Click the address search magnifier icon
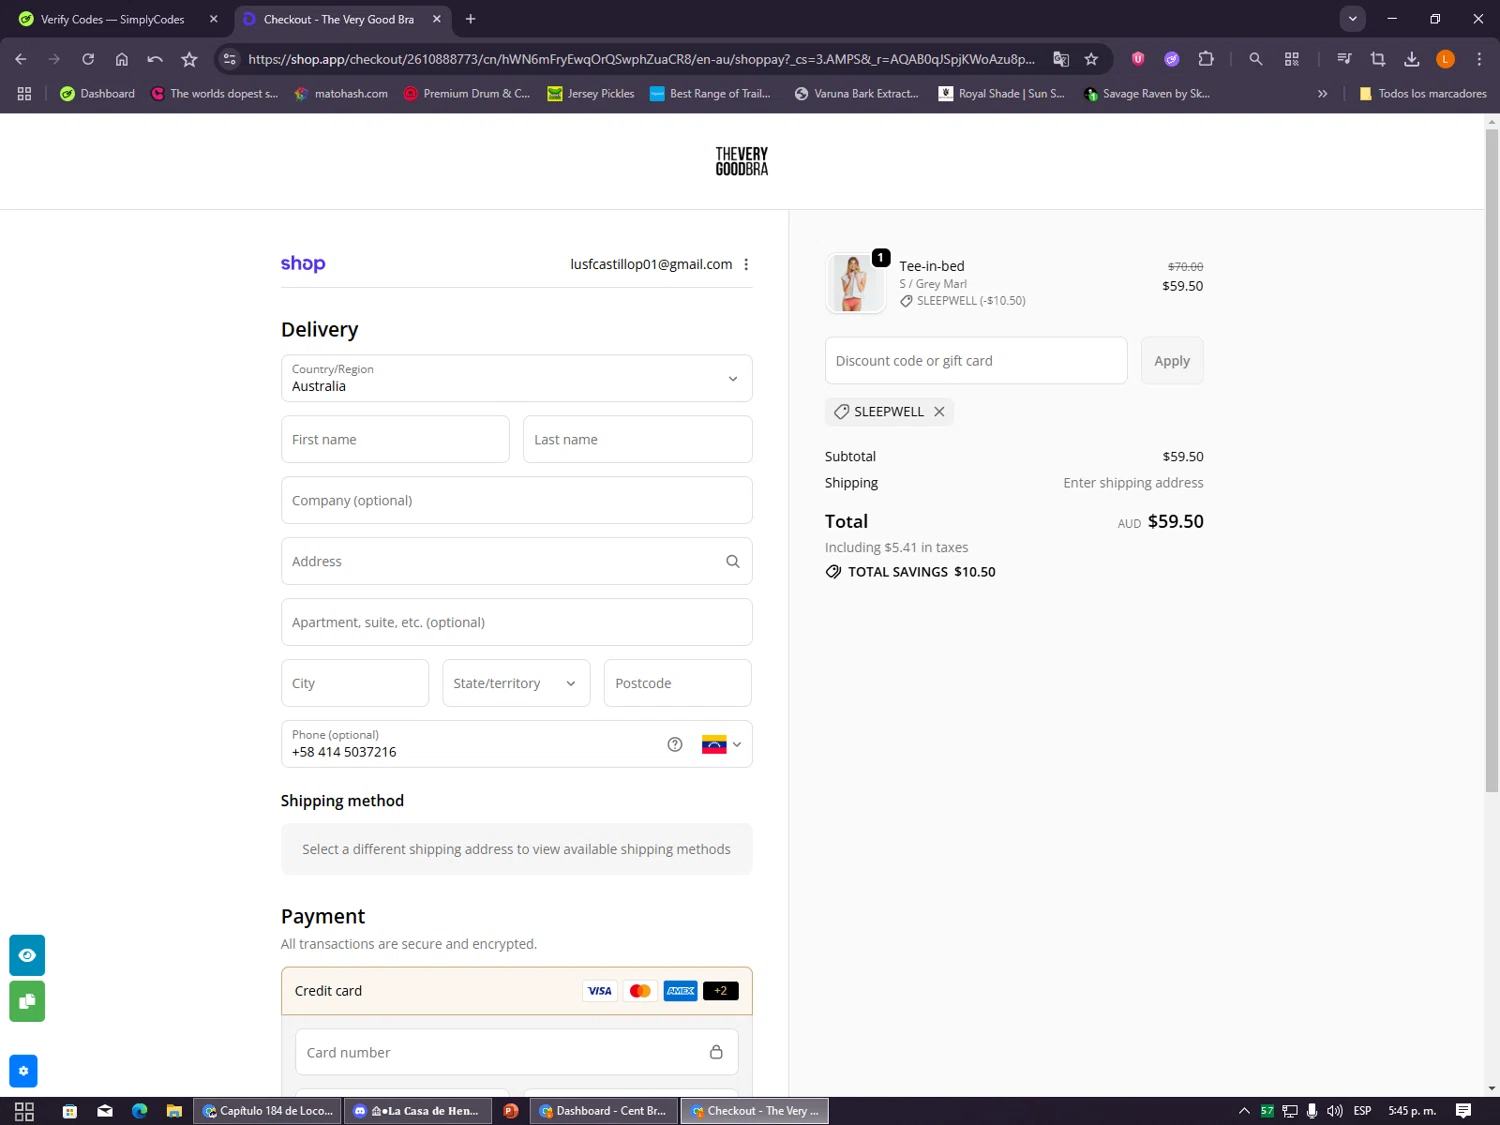Screen dimensions: 1500x1125 coord(732,562)
